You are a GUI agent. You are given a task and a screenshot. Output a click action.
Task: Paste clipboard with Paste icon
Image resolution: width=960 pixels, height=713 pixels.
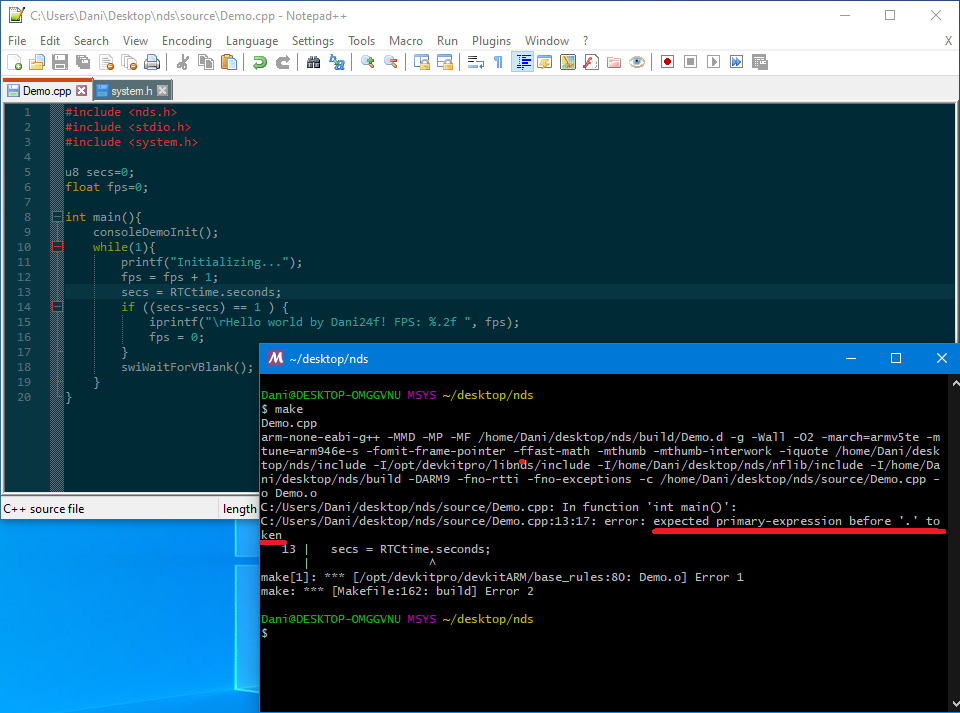[x=229, y=62]
